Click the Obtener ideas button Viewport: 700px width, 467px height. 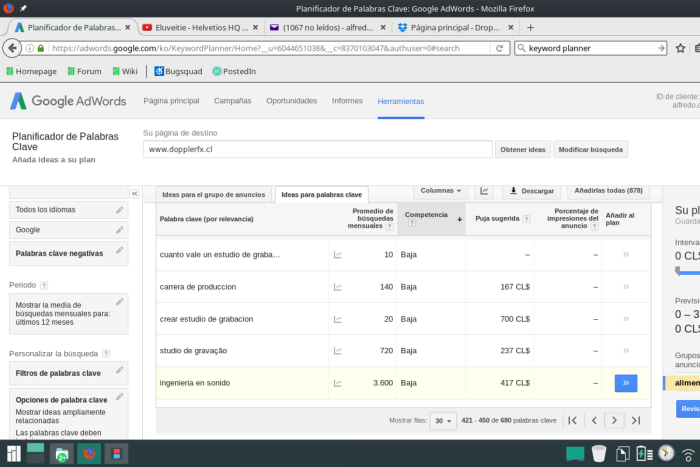pos(523,150)
